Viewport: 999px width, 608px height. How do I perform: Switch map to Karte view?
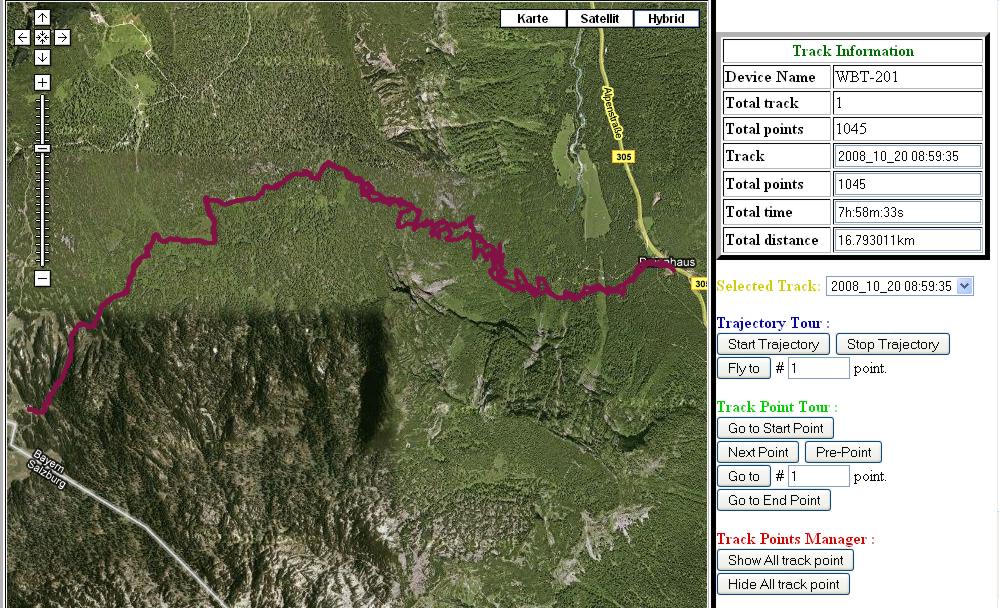532,19
